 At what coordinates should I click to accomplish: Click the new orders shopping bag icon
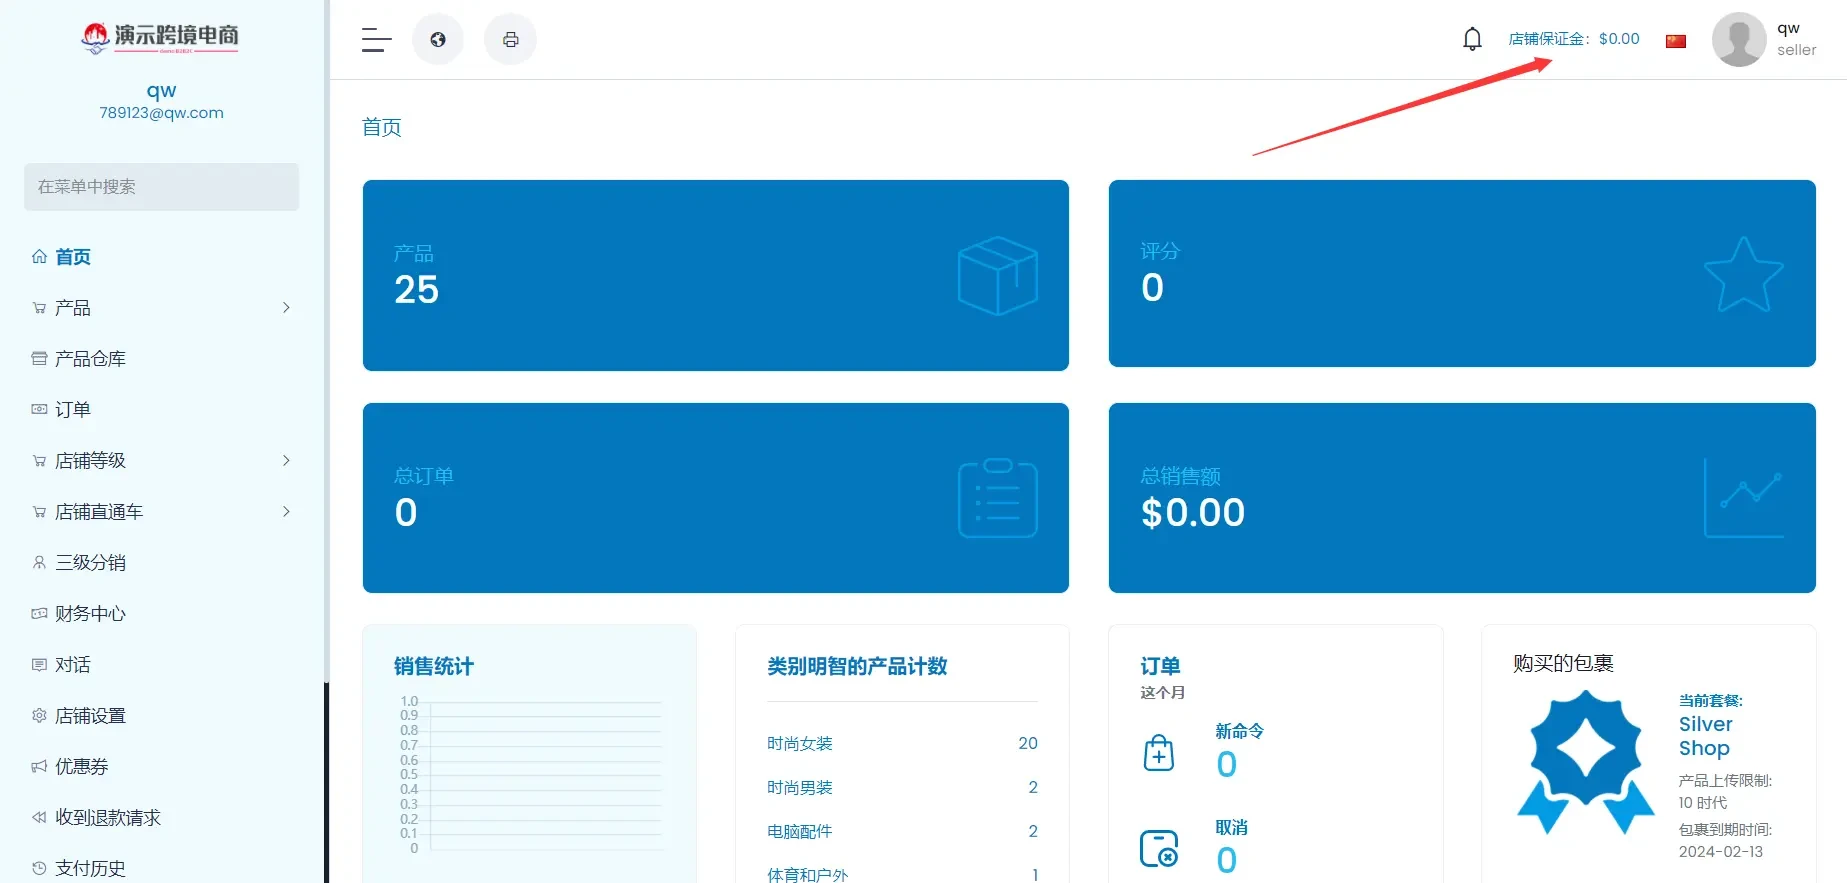(x=1158, y=753)
